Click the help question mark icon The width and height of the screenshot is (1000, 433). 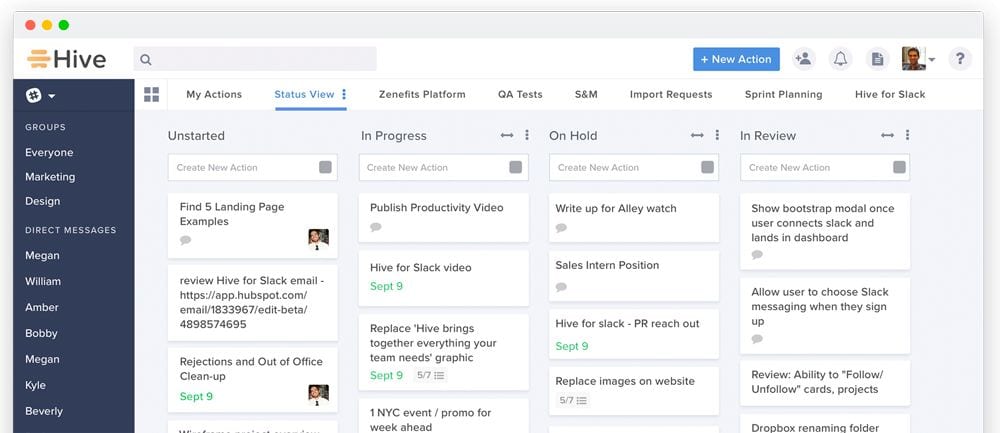point(959,59)
